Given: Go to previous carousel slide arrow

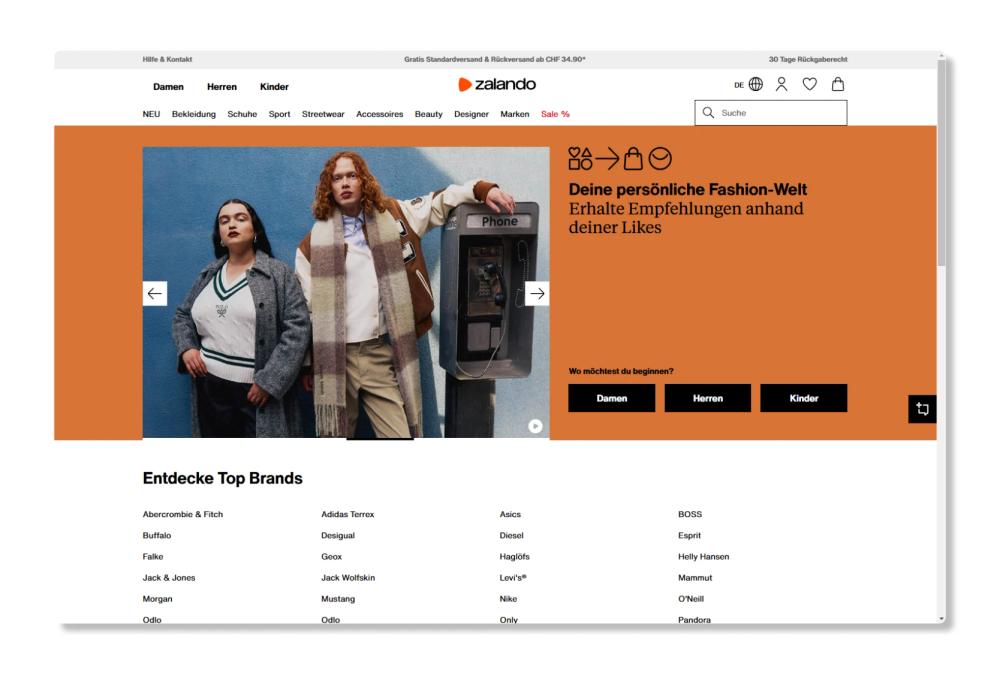Looking at the screenshot, I should [x=154, y=293].
